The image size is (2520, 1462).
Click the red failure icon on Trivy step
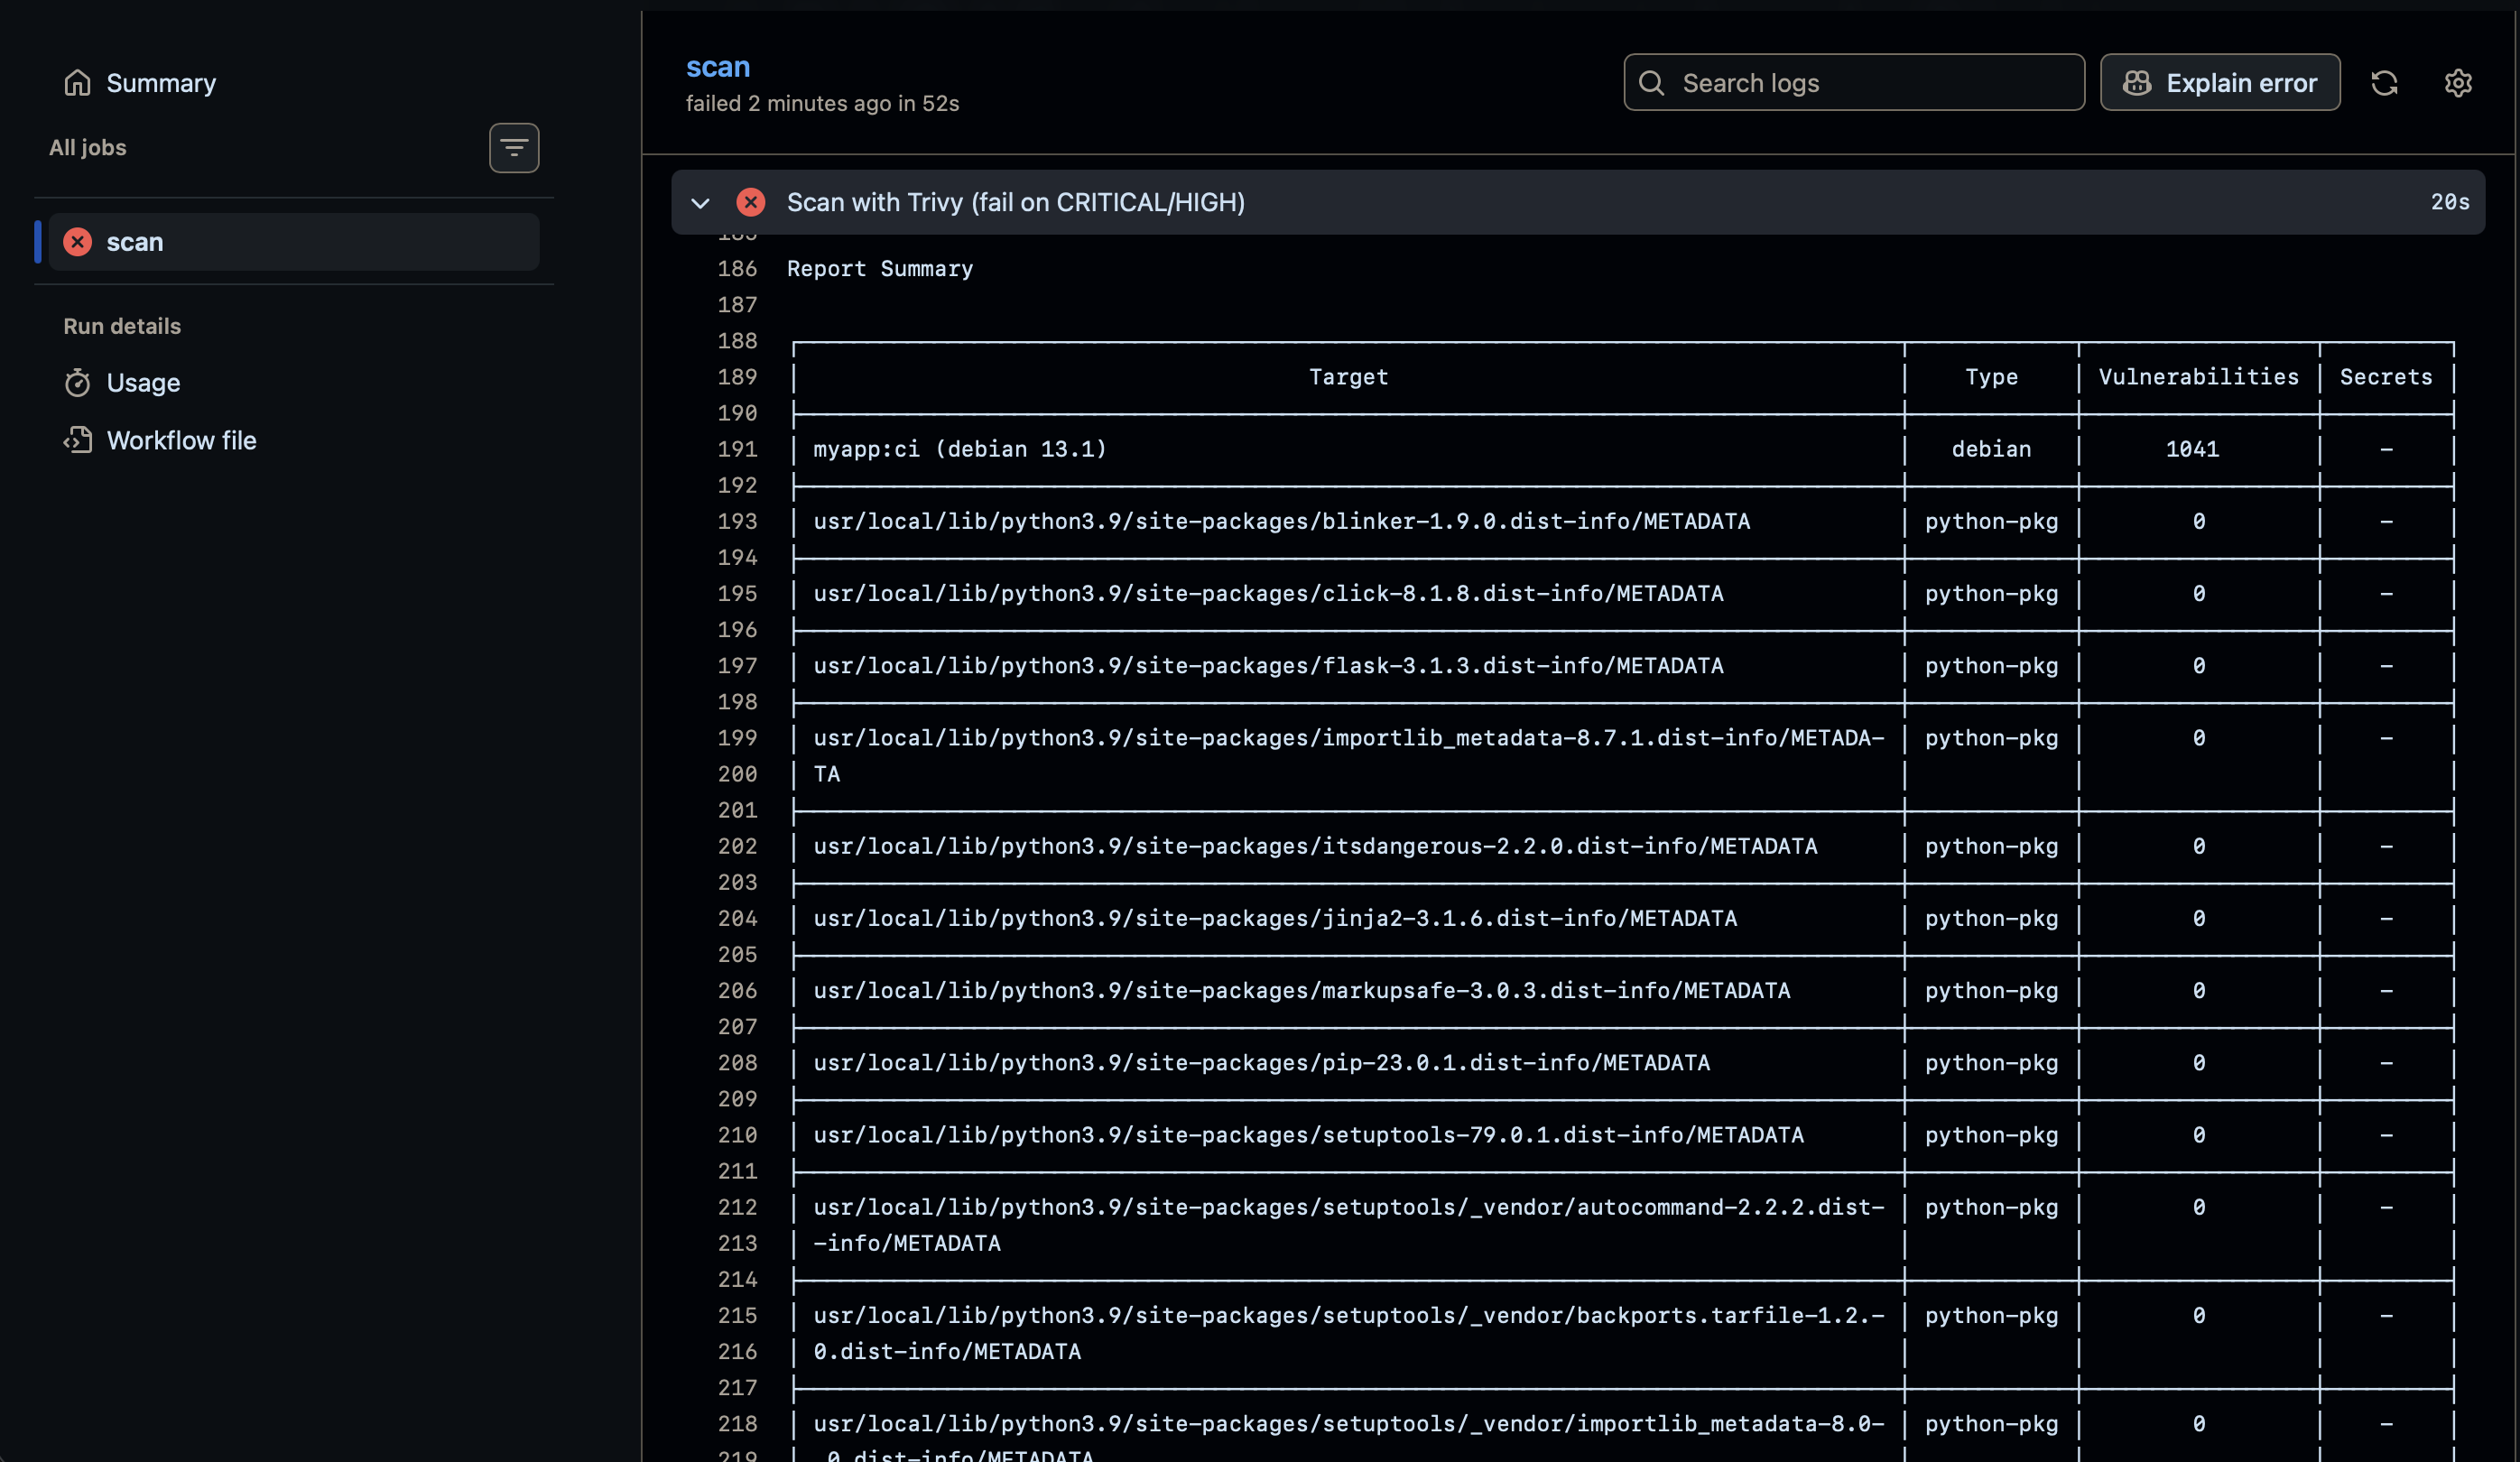tap(751, 203)
